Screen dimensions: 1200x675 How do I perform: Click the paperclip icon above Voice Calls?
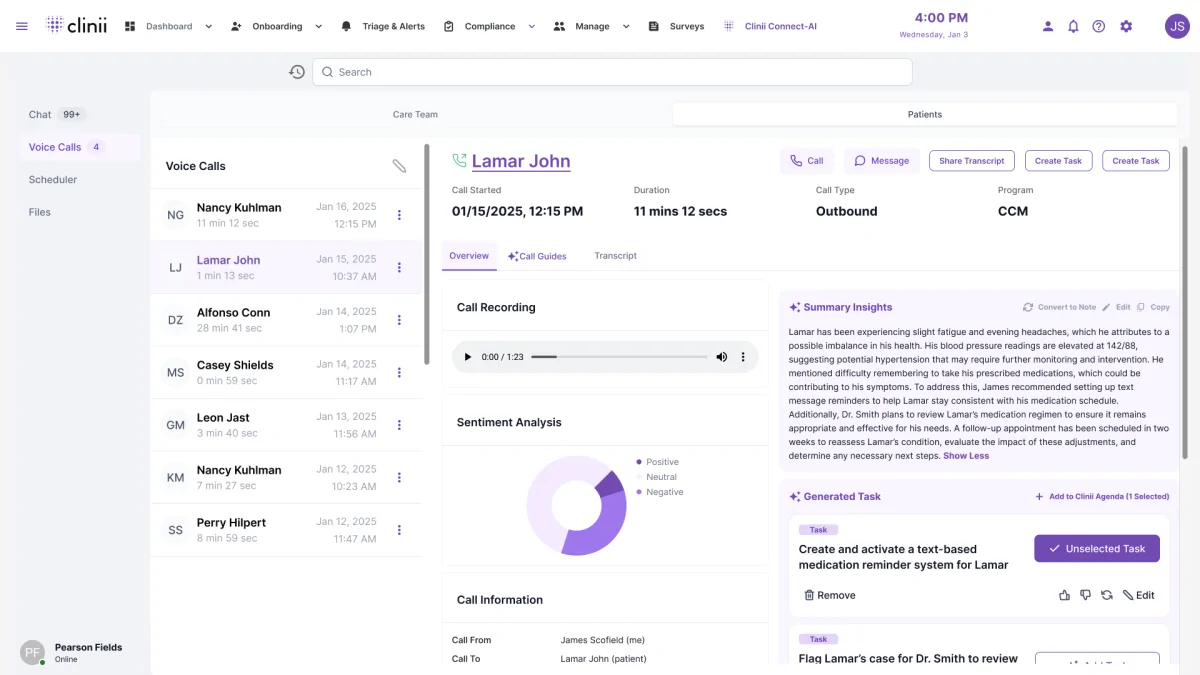(400, 166)
